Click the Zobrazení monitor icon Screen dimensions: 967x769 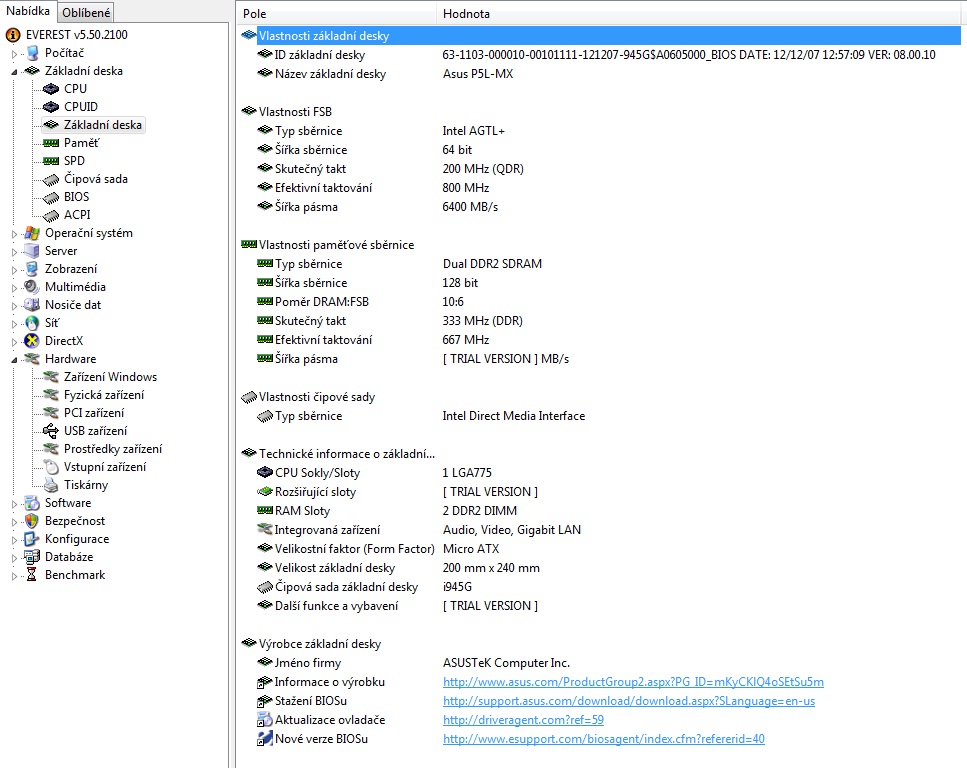32,269
